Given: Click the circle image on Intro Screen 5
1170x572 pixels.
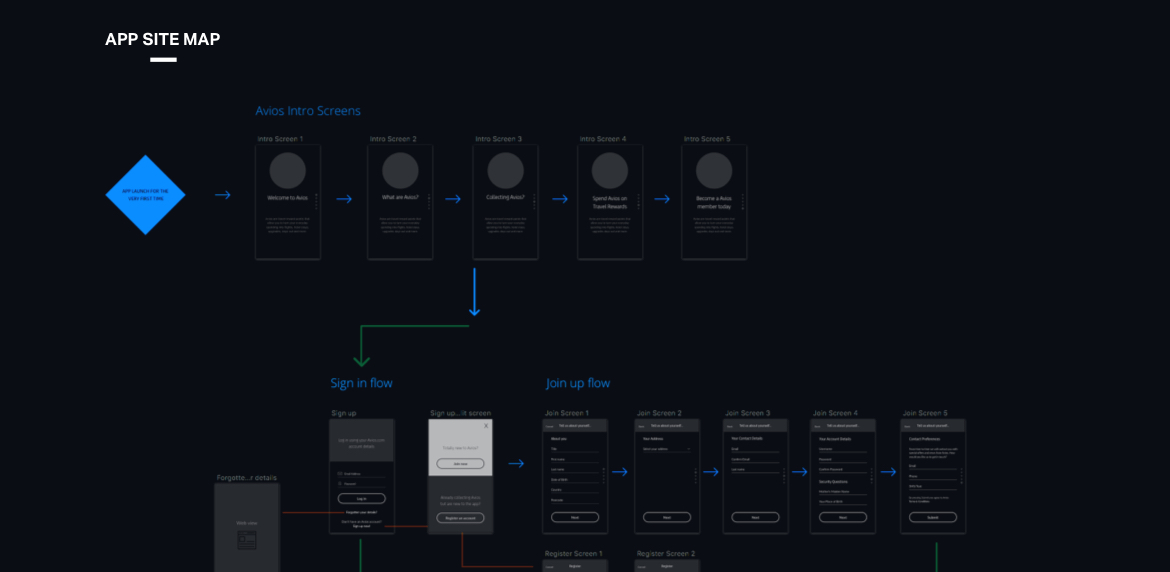Looking at the screenshot, I should click(714, 171).
